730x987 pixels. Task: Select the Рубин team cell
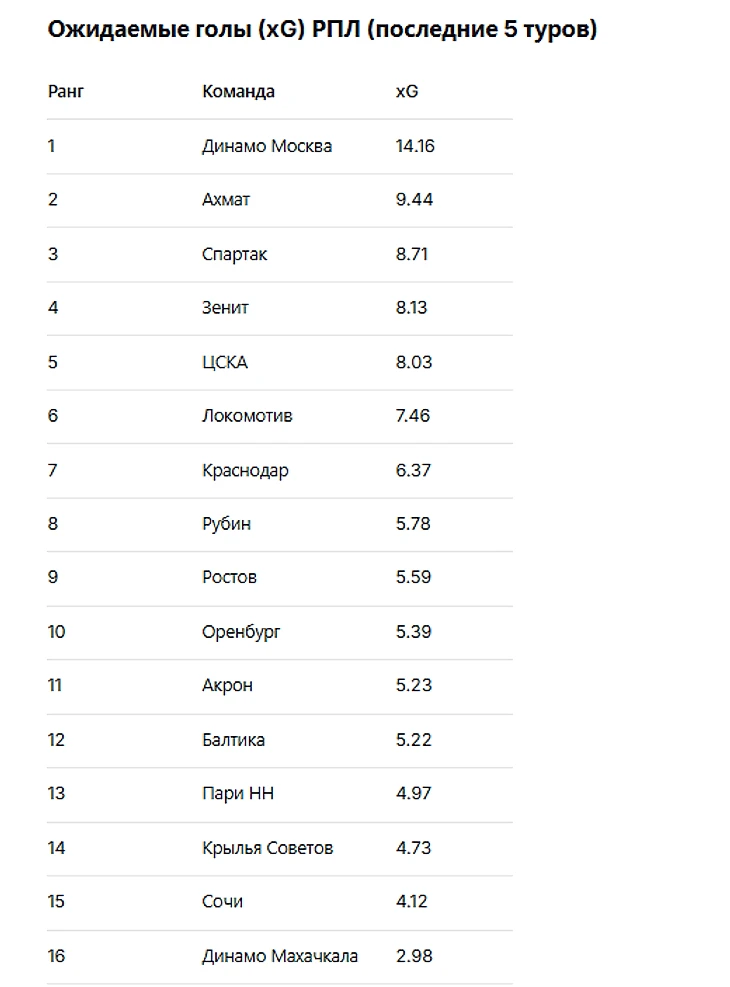point(226,524)
